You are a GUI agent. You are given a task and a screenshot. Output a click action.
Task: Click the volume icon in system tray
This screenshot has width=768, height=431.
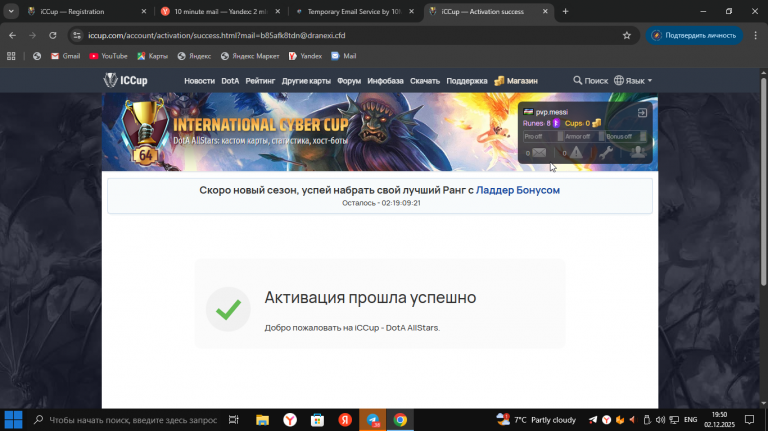click(x=660, y=420)
